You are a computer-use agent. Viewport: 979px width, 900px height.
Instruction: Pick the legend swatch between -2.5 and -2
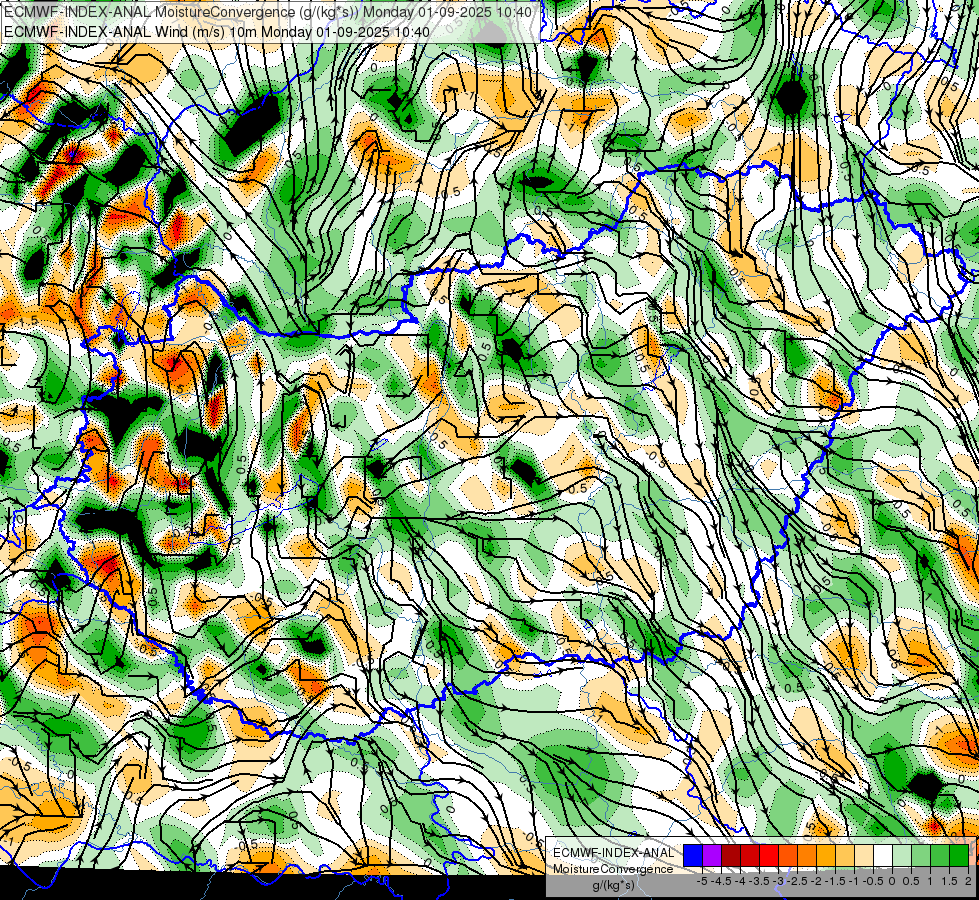807,856
